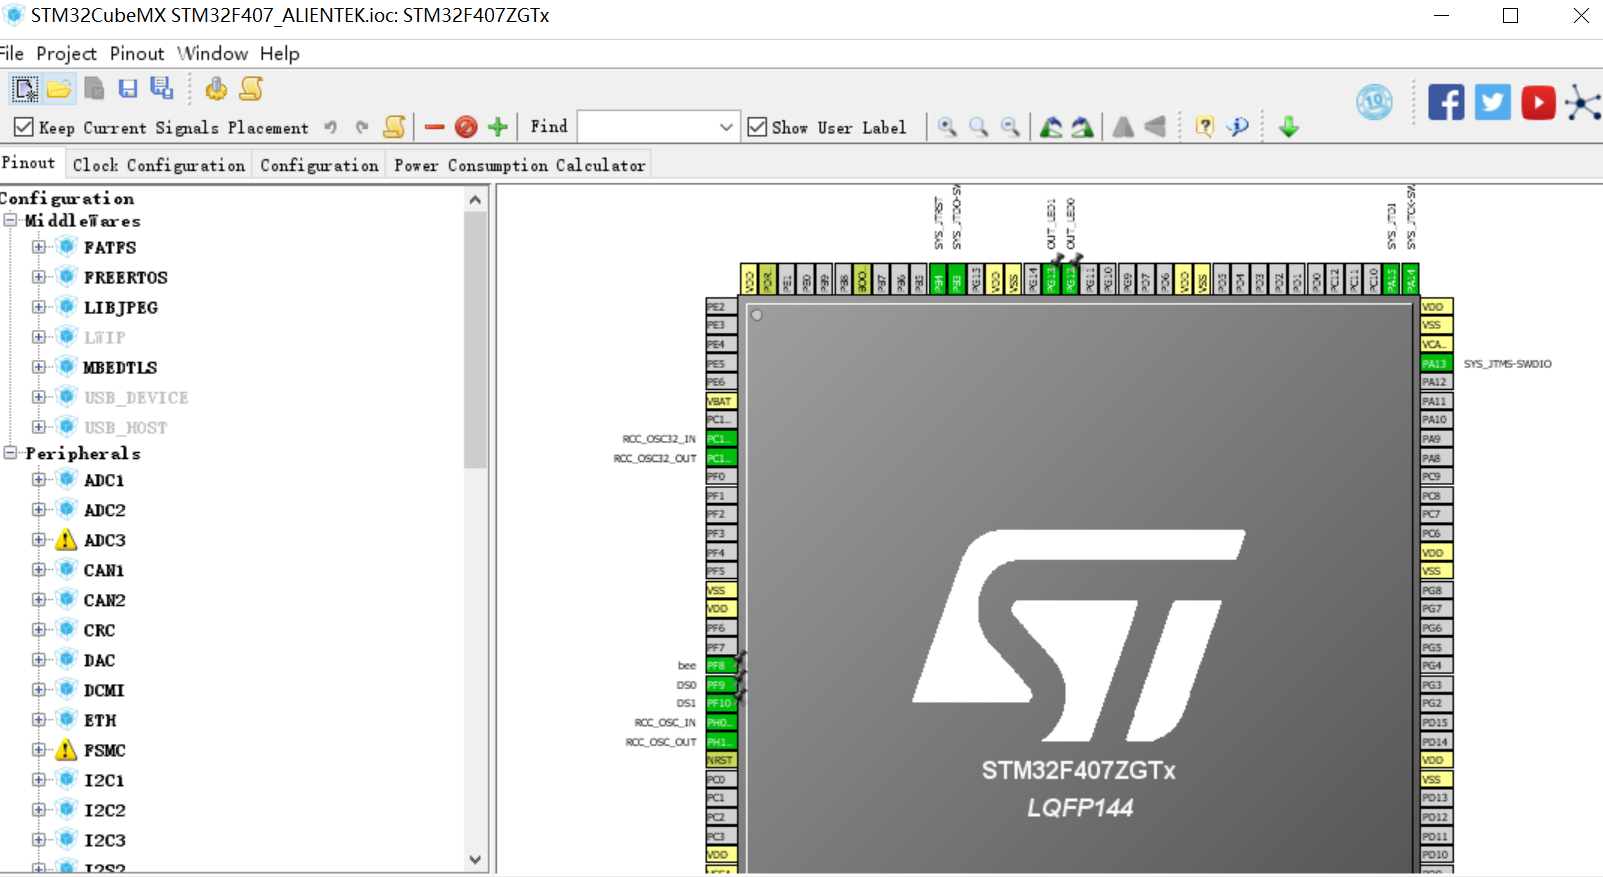Open the Twitter link icon
Viewport: 1603px width, 877px height.
pyautogui.click(x=1493, y=102)
